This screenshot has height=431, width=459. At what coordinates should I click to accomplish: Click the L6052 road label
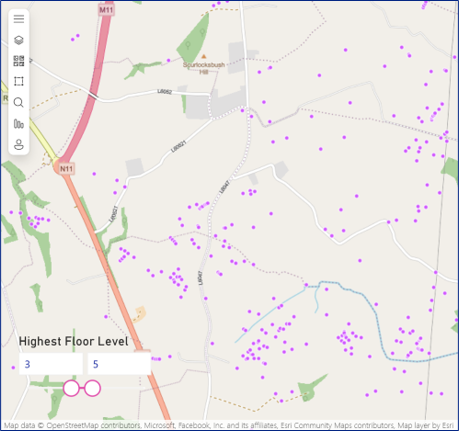165,91
